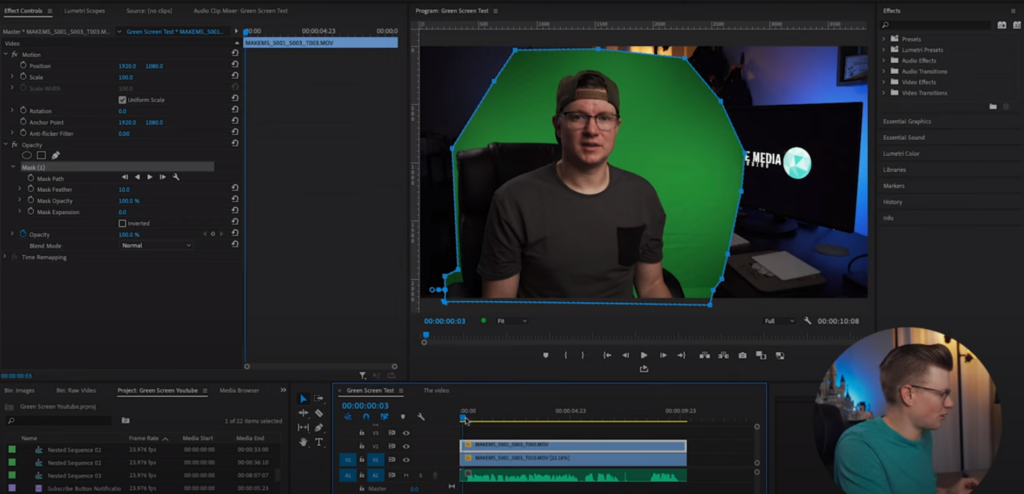This screenshot has width=1024, height=494.
Task: Open Program monitor wrench settings
Action: pos(807,321)
